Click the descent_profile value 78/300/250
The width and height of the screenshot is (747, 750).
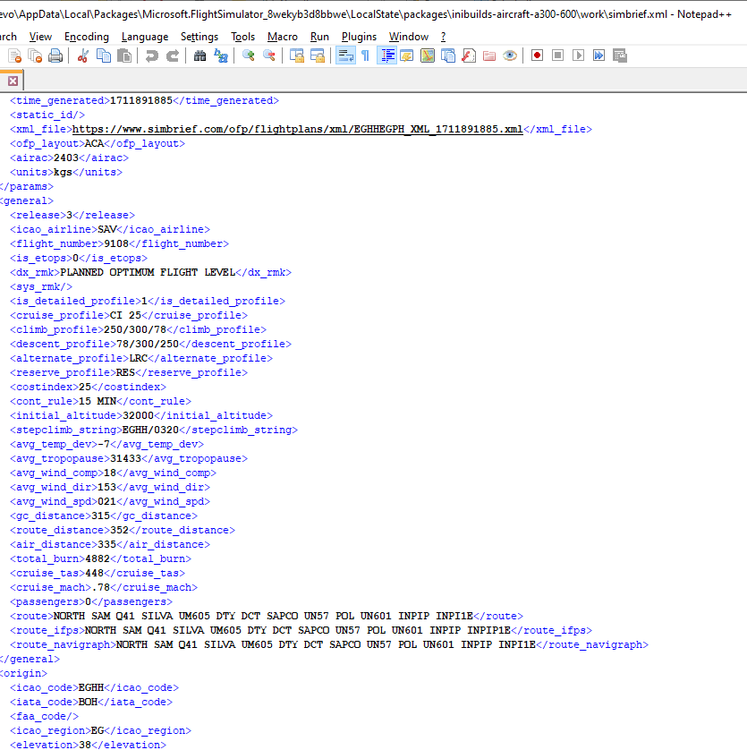147,344
